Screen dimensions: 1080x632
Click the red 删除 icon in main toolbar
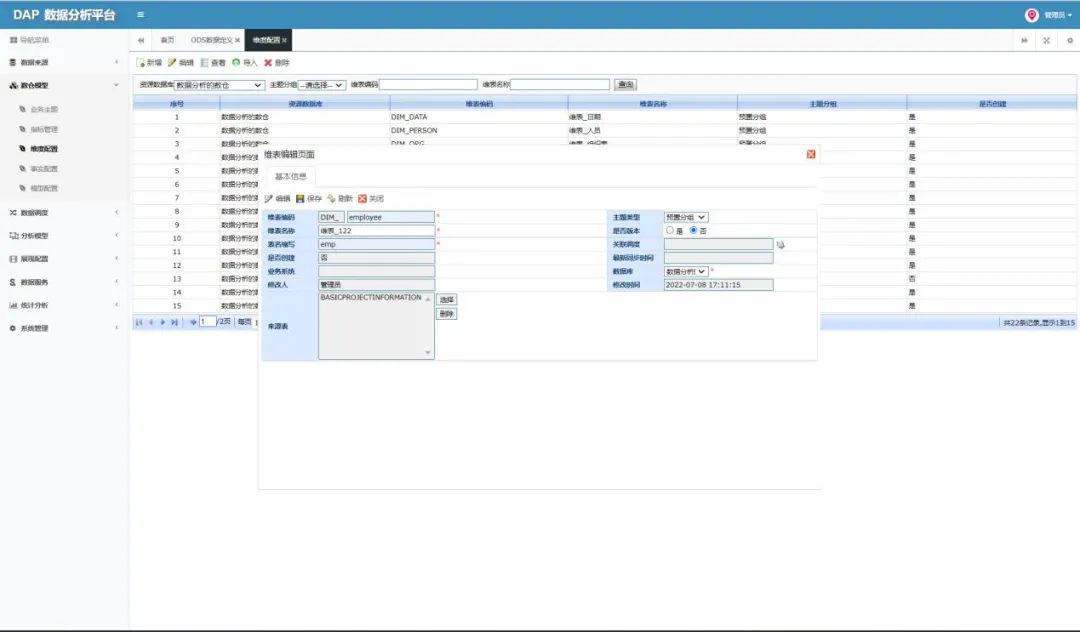pos(268,63)
